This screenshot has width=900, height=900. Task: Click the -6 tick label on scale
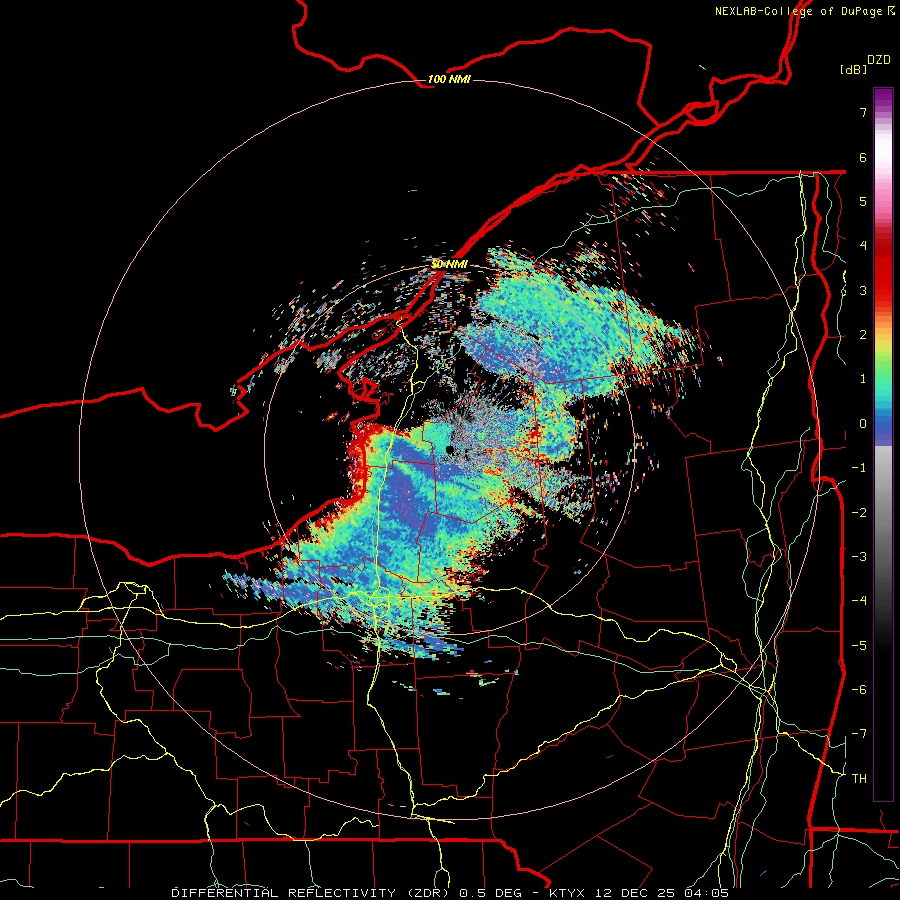coord(859,690)
